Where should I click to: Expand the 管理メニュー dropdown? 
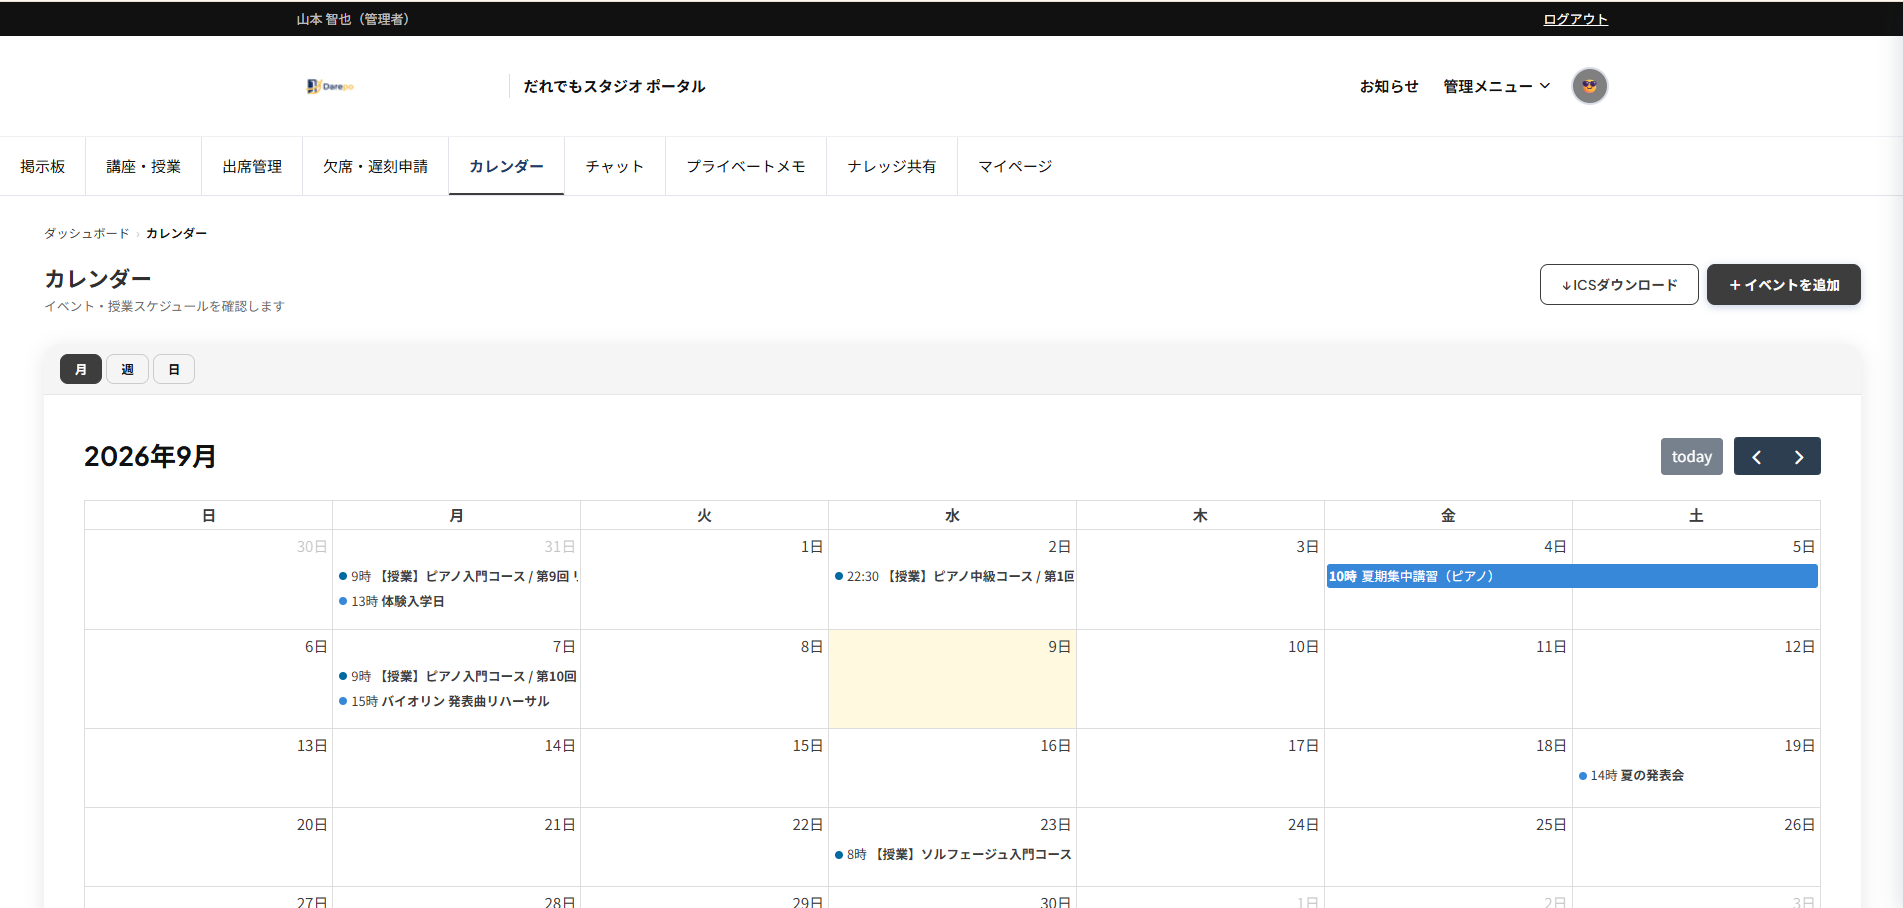pyautogui.click(x=1496, y=86)
